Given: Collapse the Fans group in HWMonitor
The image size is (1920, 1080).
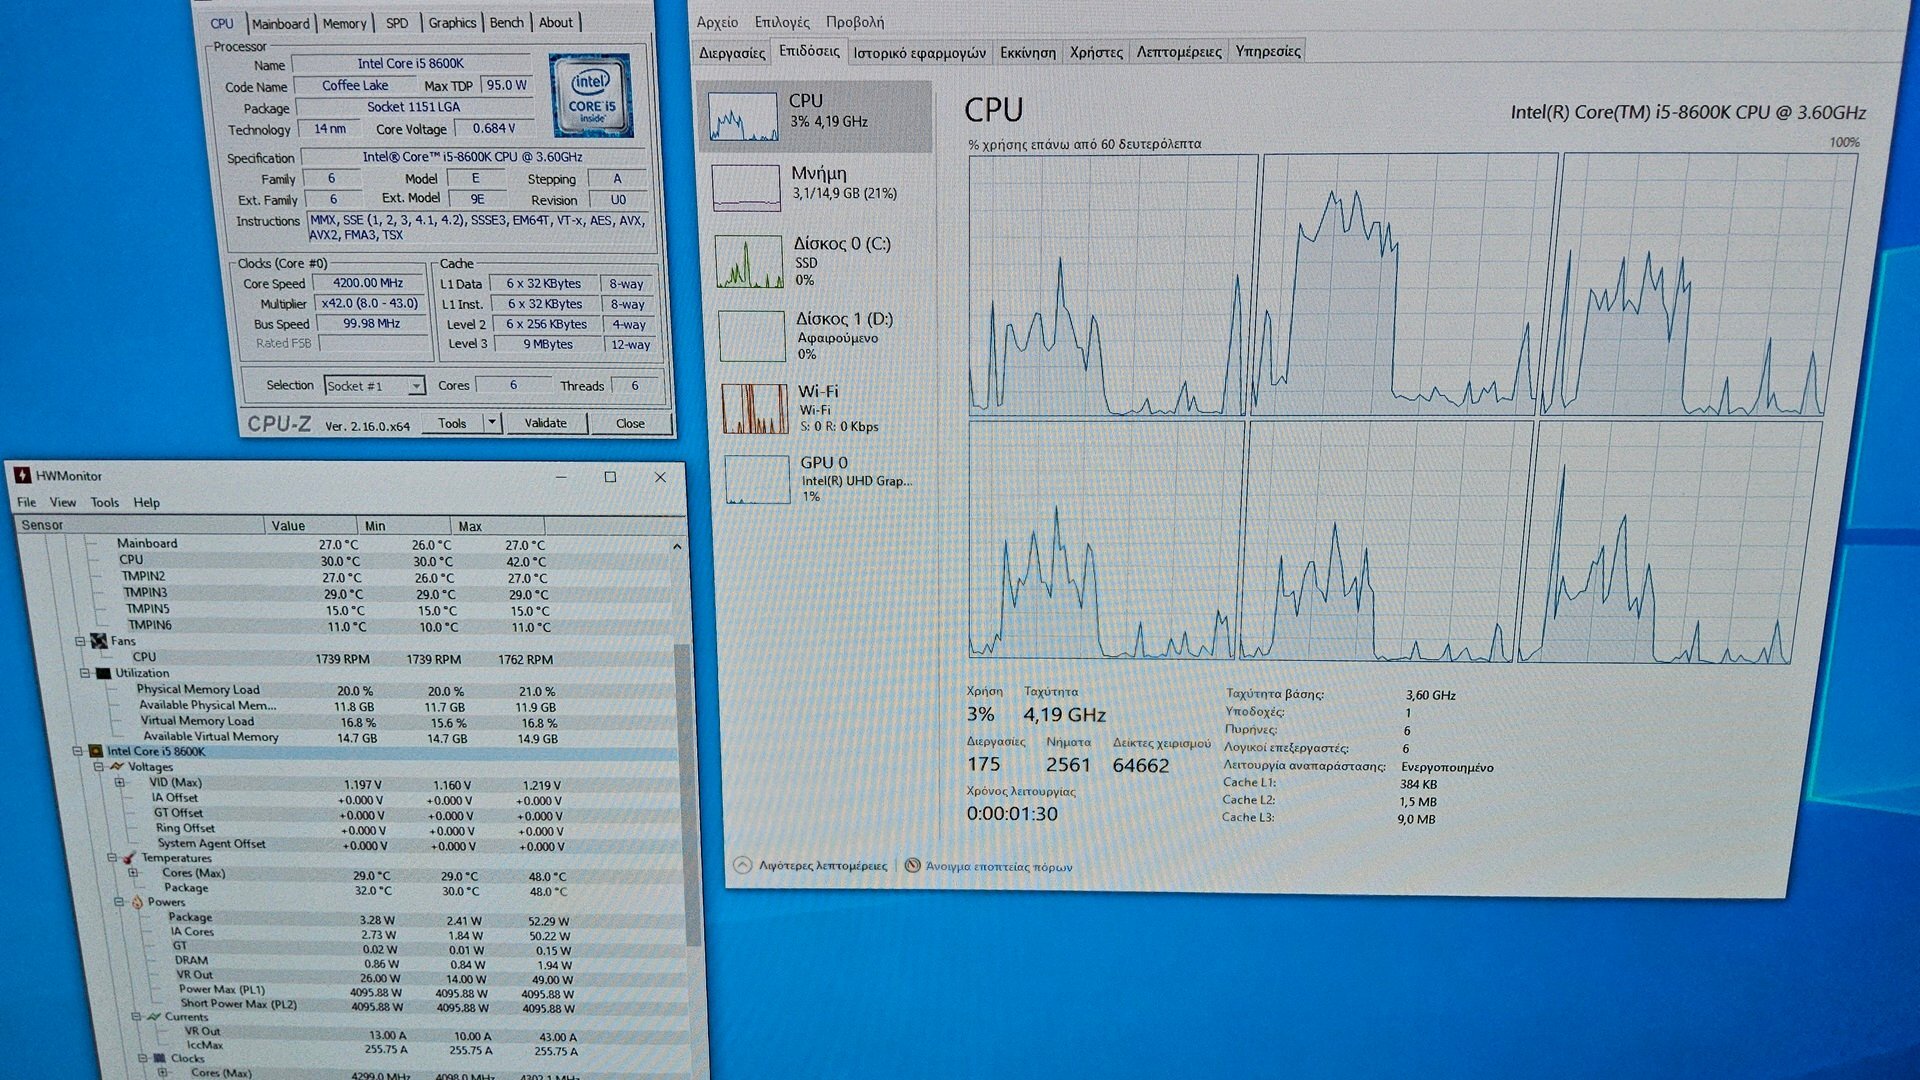Looking at the screenshot, I should 81,641.
